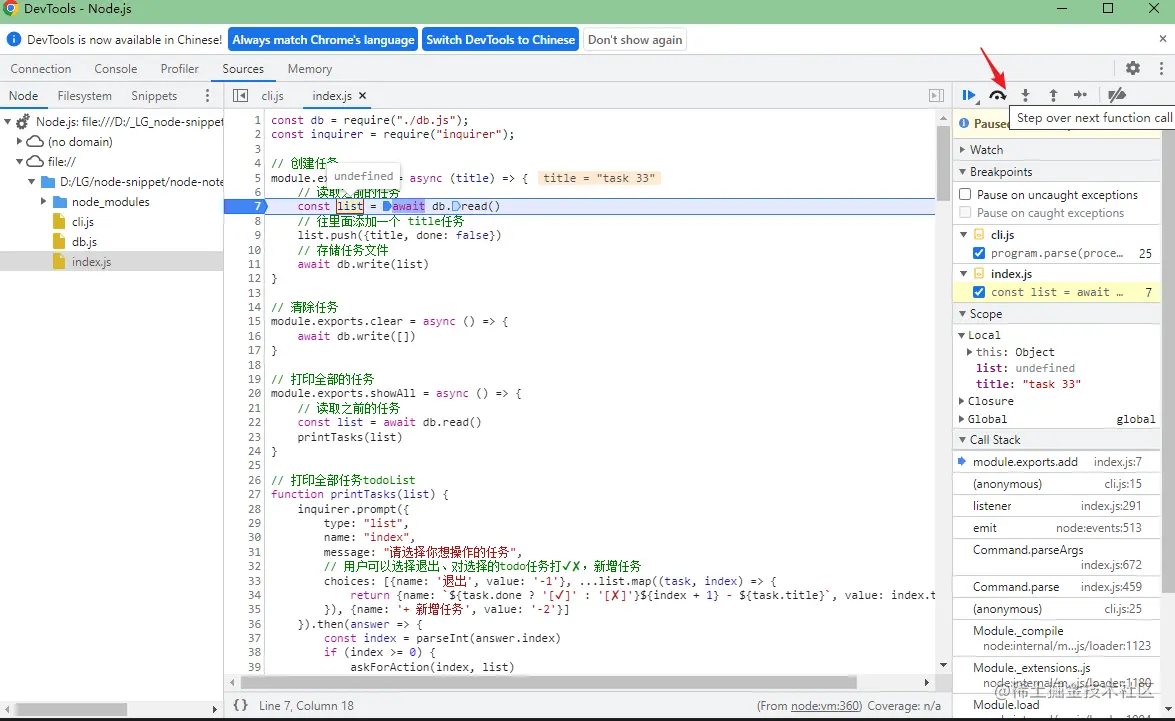Step out of current function
1175x721 pixels.
tap(1053, 95)
